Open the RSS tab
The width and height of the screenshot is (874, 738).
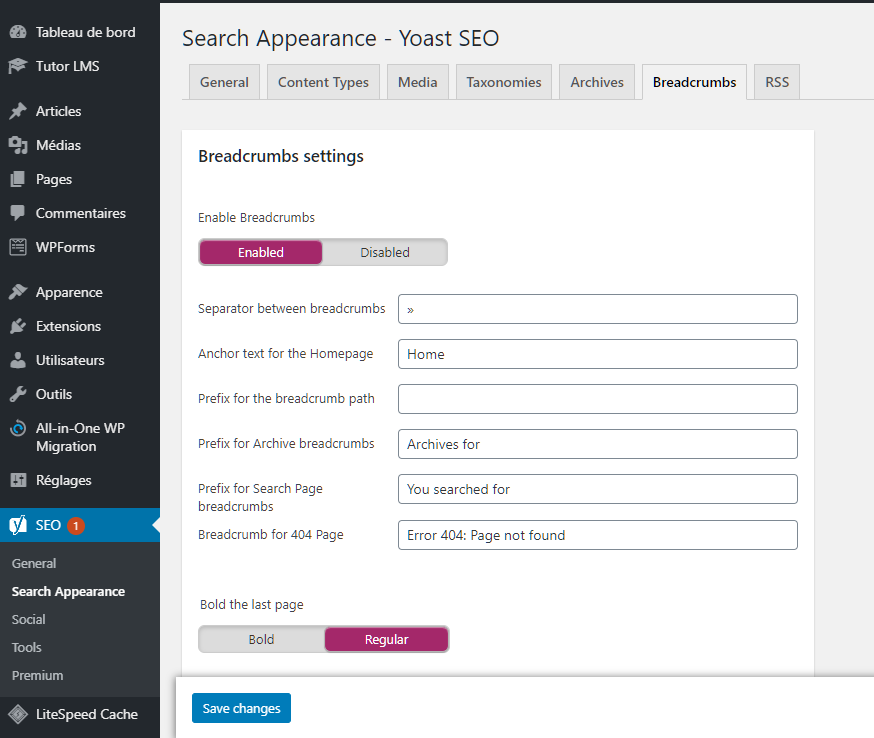coord(776,81)
